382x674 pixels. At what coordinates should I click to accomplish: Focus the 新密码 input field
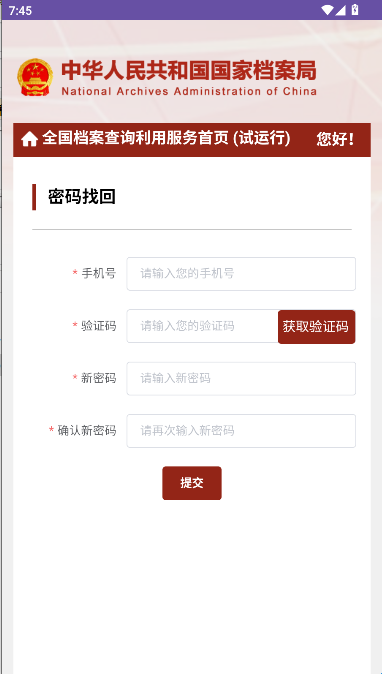(x=241, y=379)
